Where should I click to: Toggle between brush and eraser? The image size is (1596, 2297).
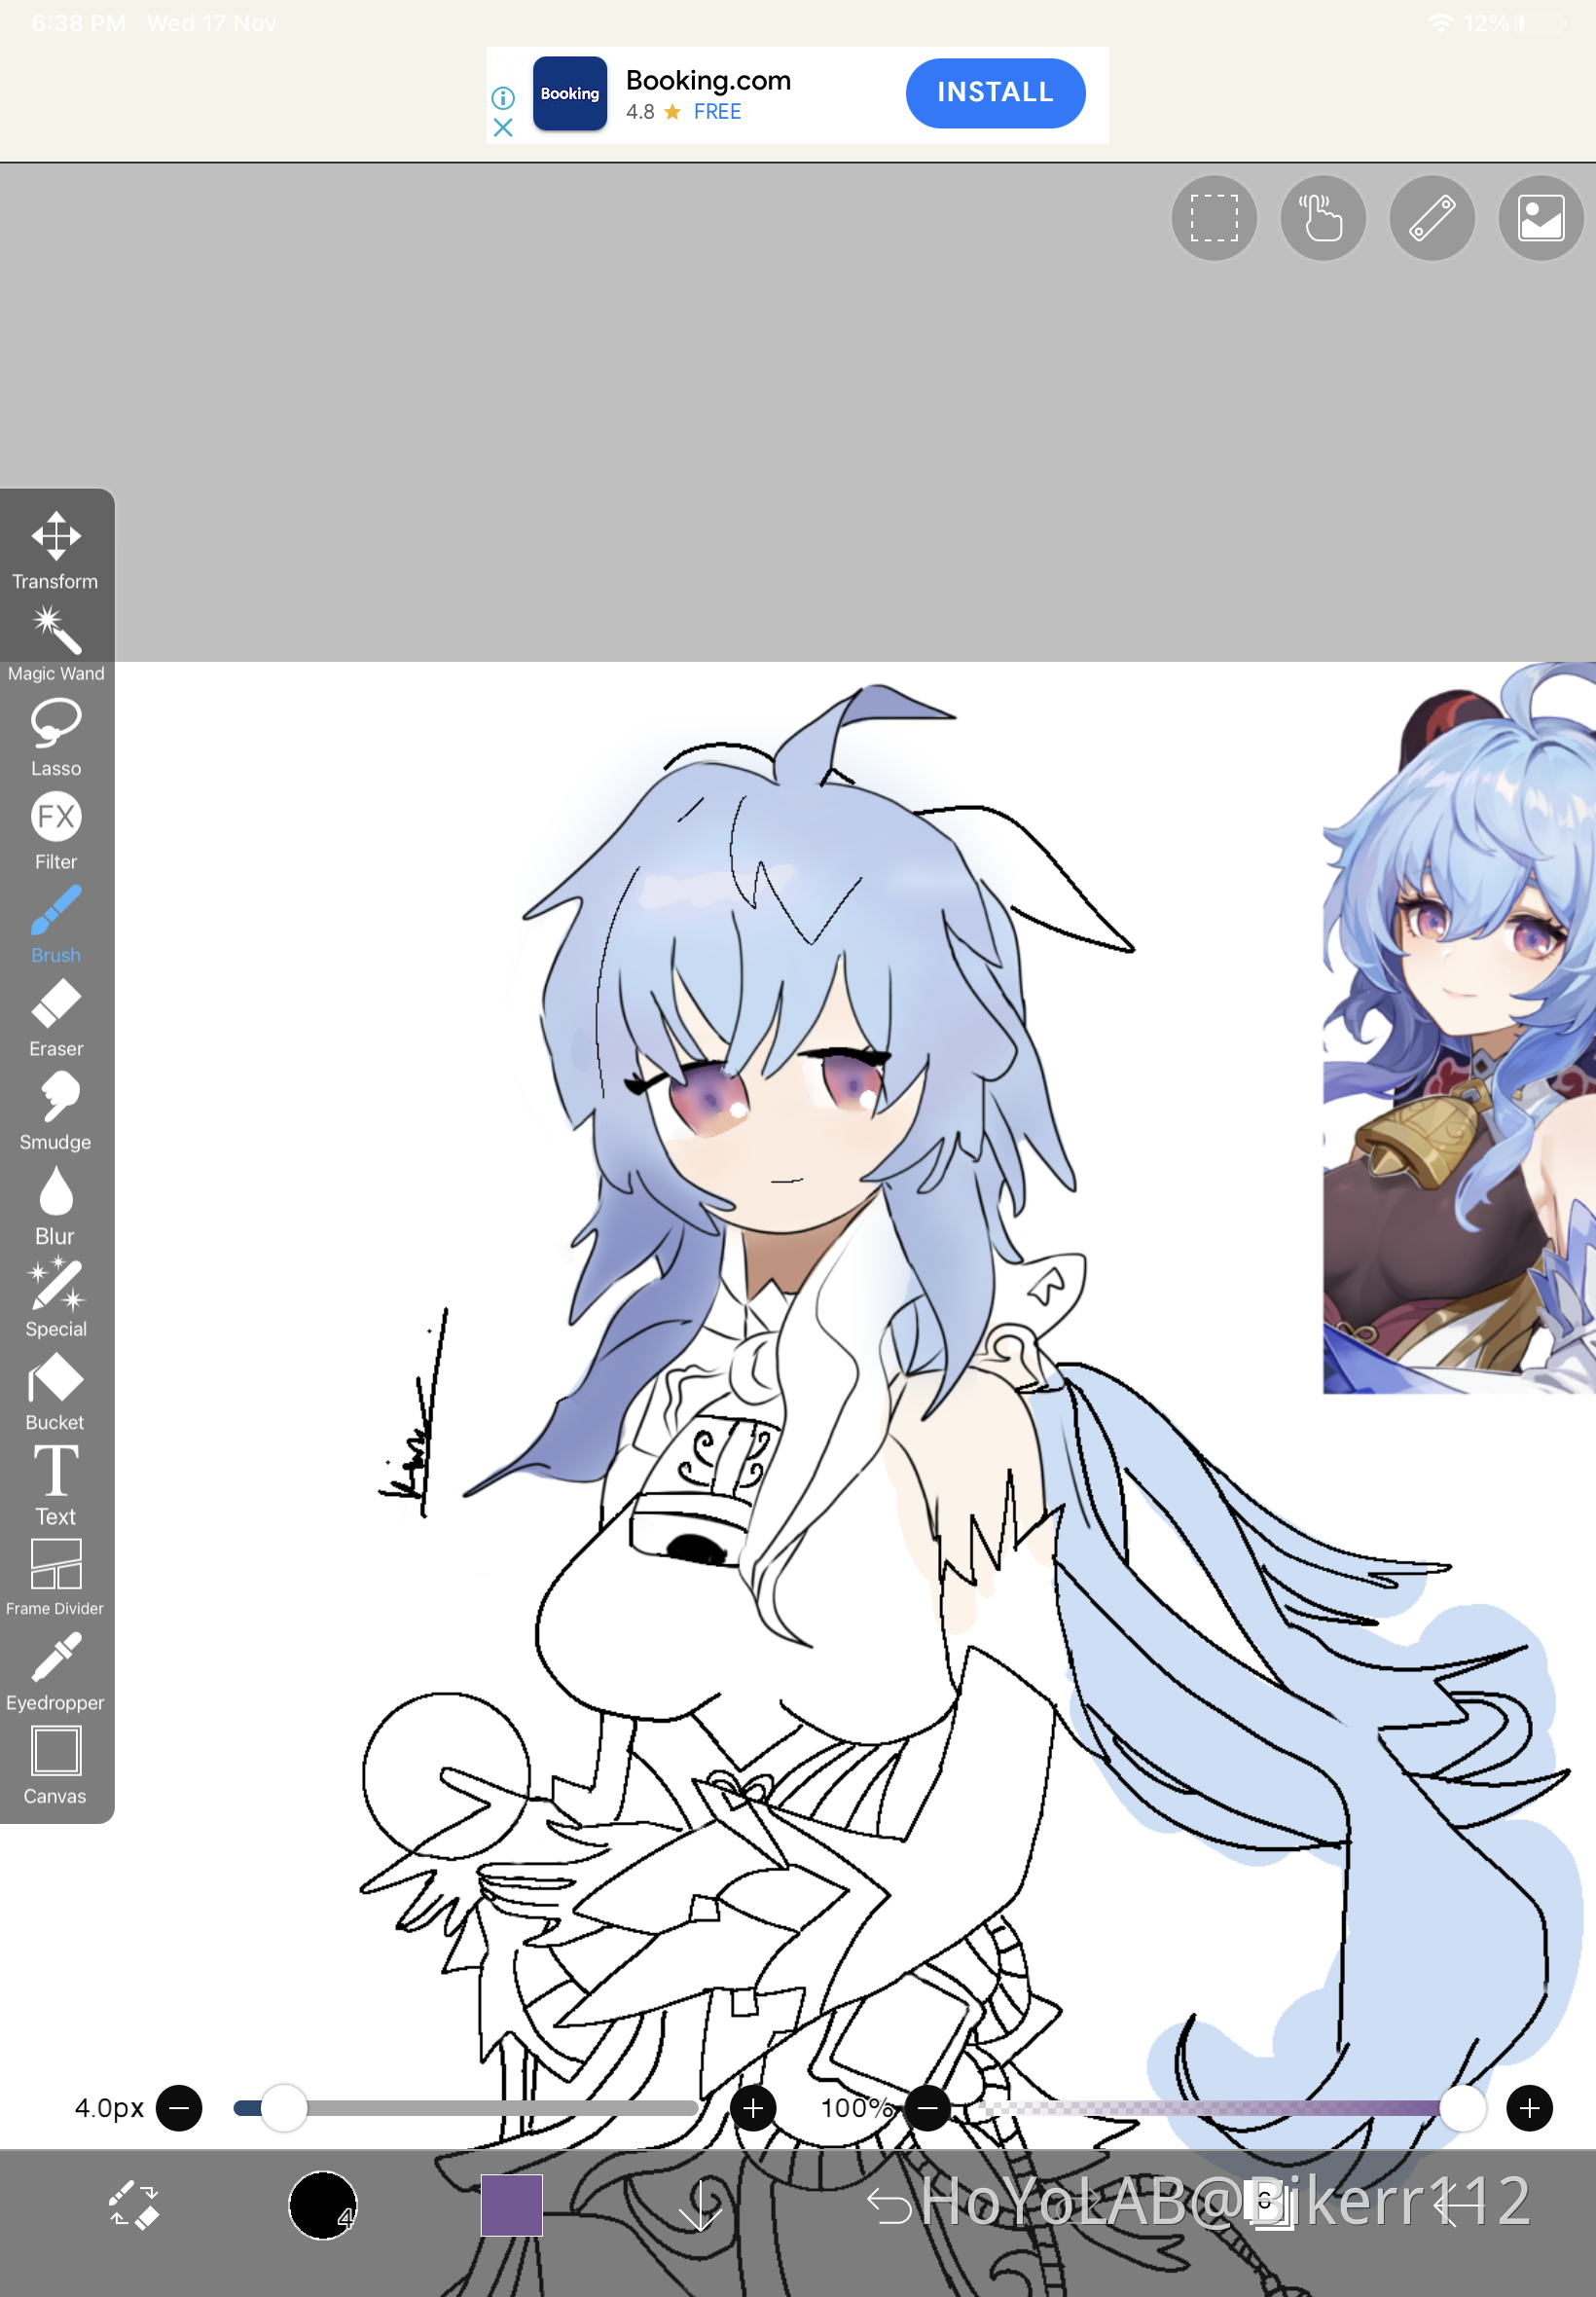point(134,2204)
